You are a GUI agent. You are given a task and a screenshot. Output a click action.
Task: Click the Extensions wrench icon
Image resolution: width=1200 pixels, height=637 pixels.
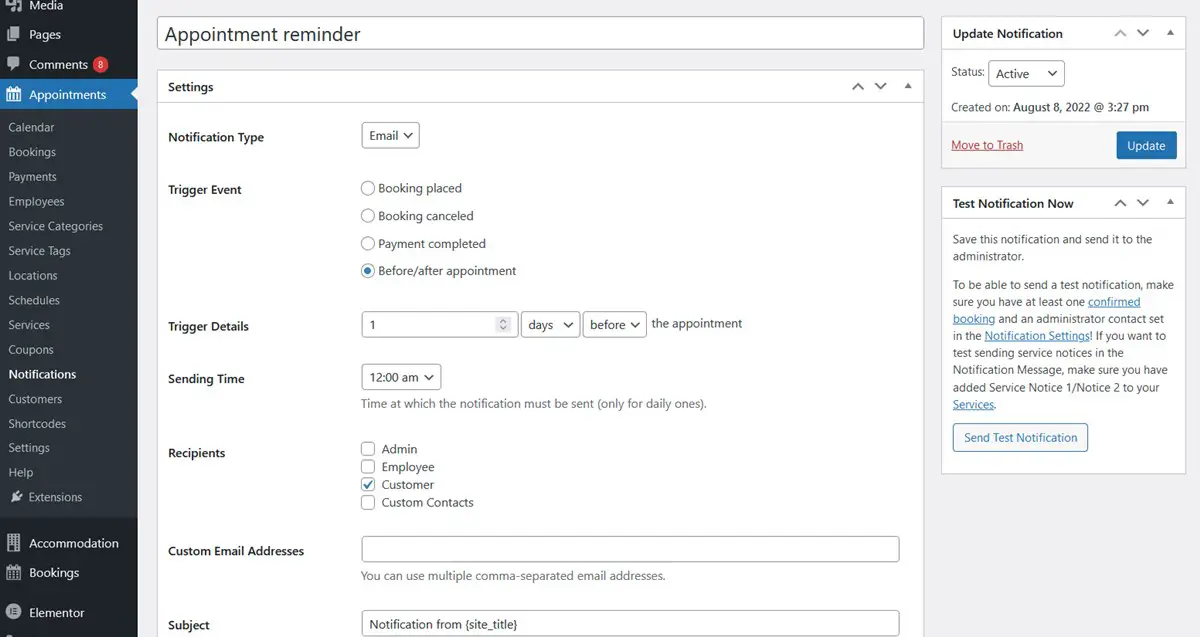coord(16,497)
